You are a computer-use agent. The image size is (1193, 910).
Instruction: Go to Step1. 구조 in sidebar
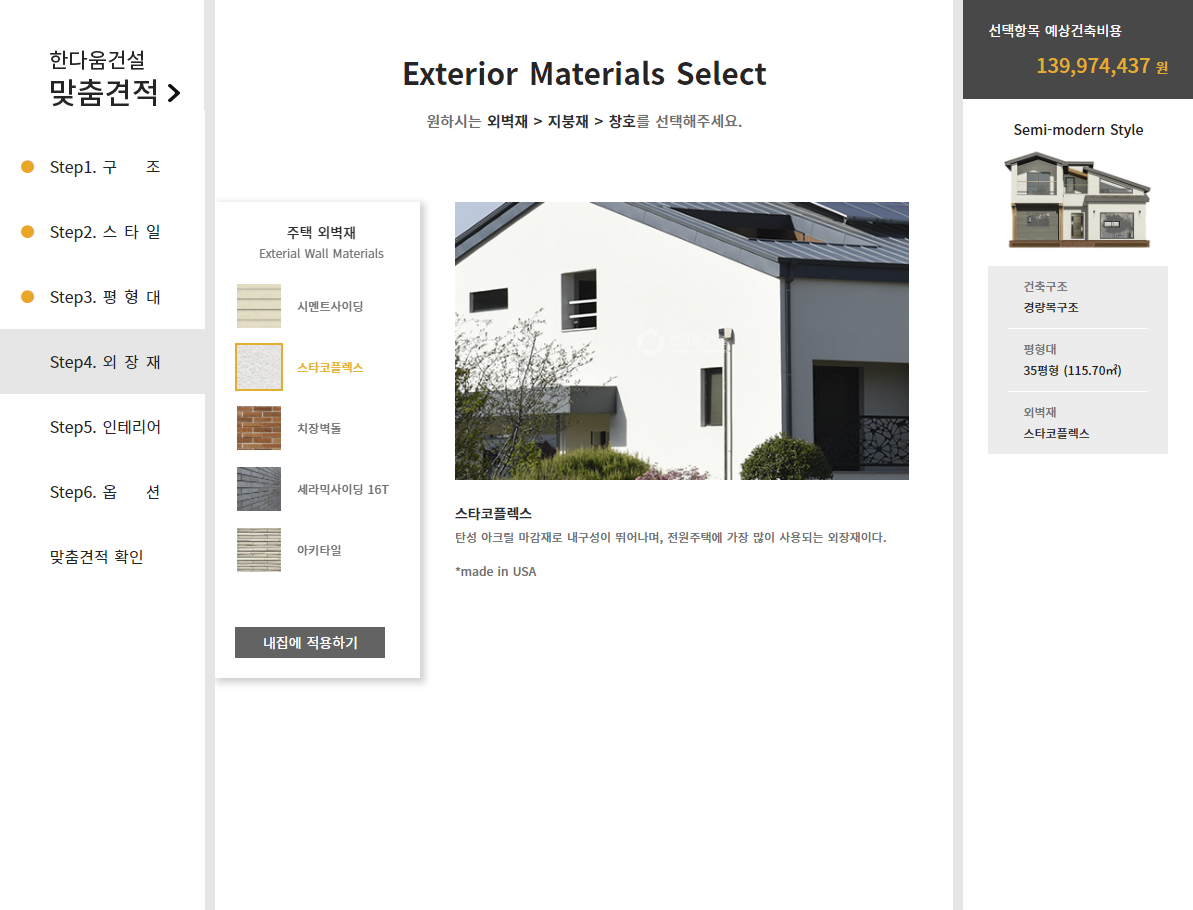point(105,167)
